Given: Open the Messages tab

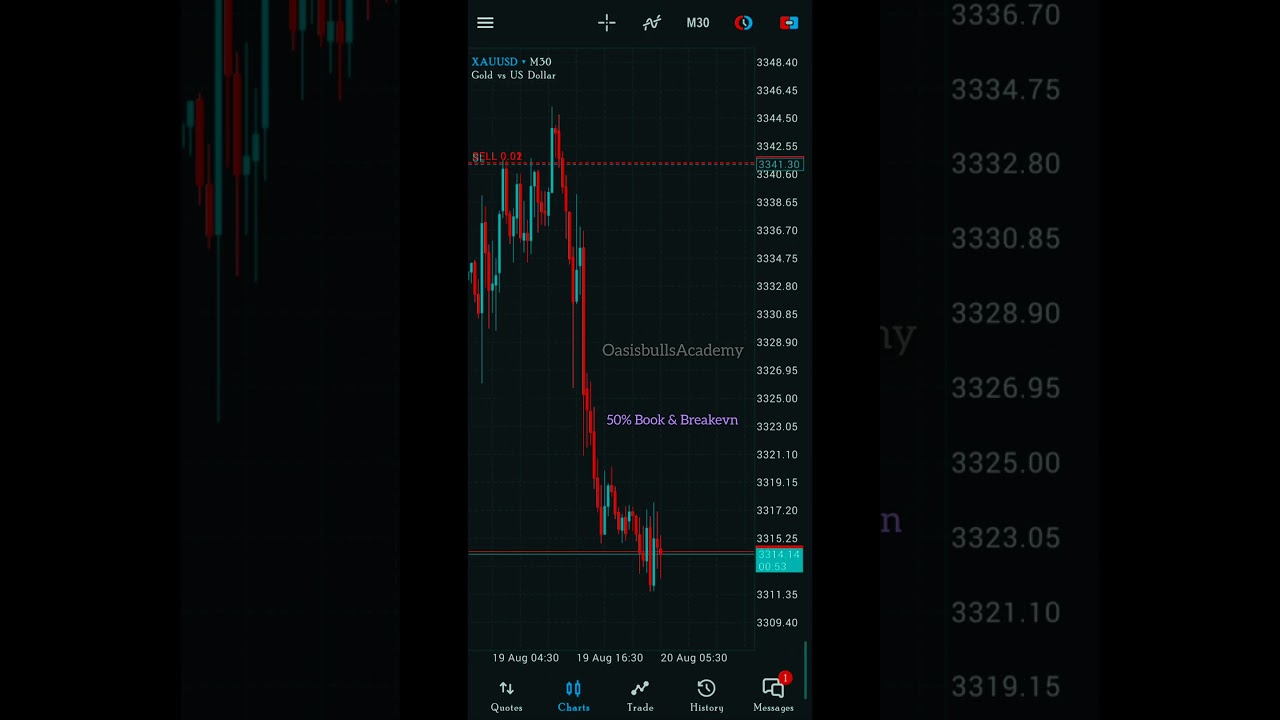Looking at the screenshot, I should tap(773, 696).
